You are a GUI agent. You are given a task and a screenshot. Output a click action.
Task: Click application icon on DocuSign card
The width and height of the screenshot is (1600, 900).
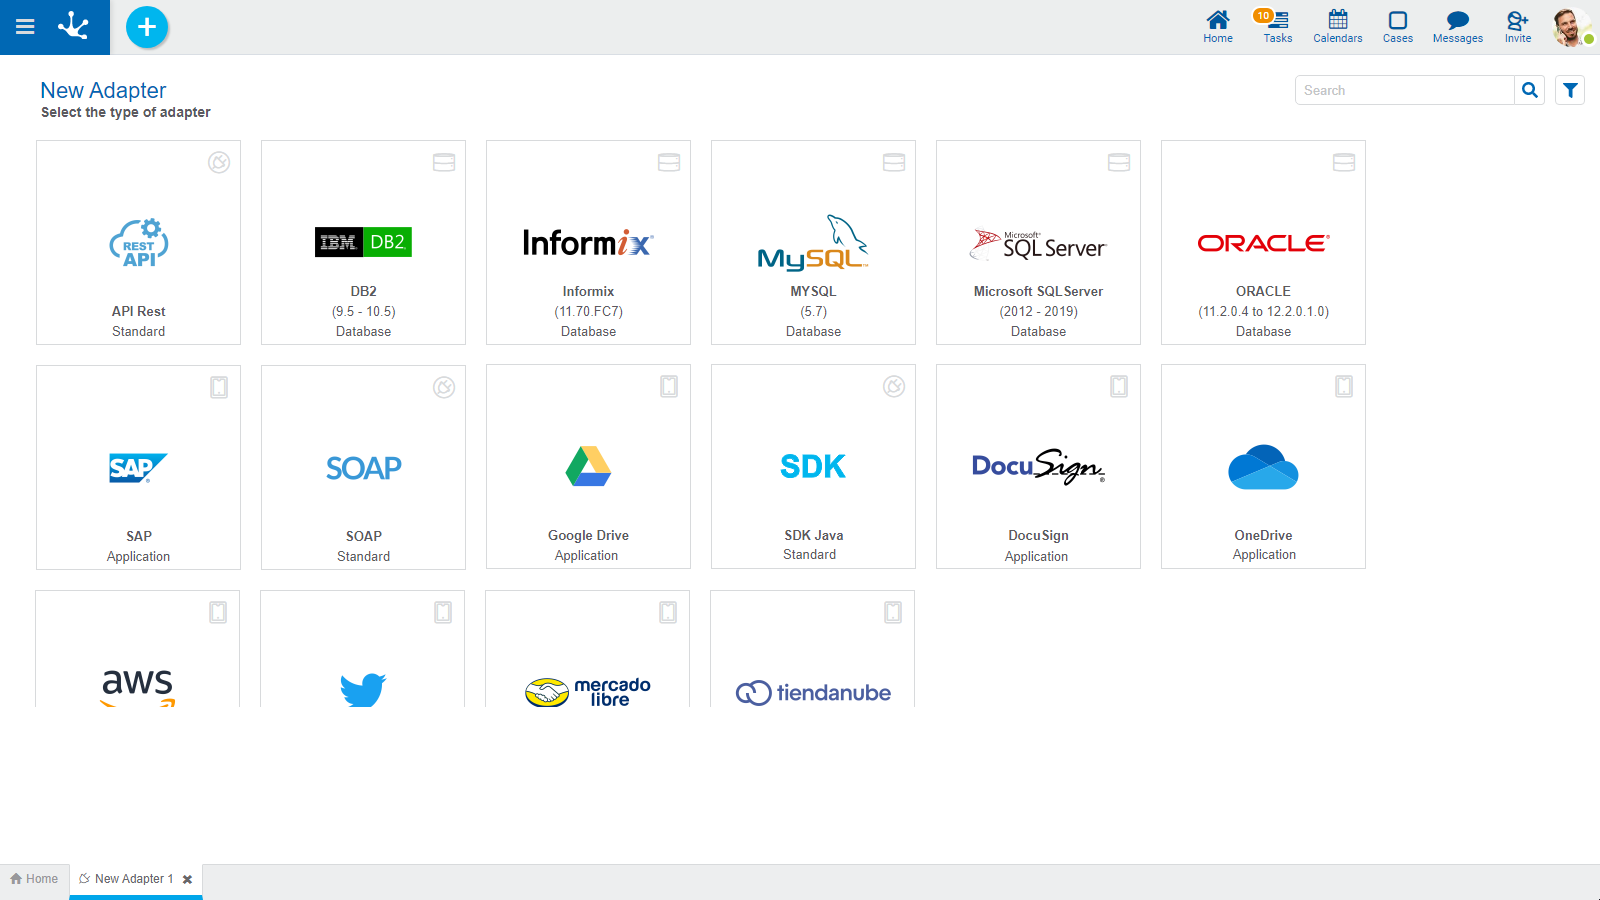[1119, 386]
